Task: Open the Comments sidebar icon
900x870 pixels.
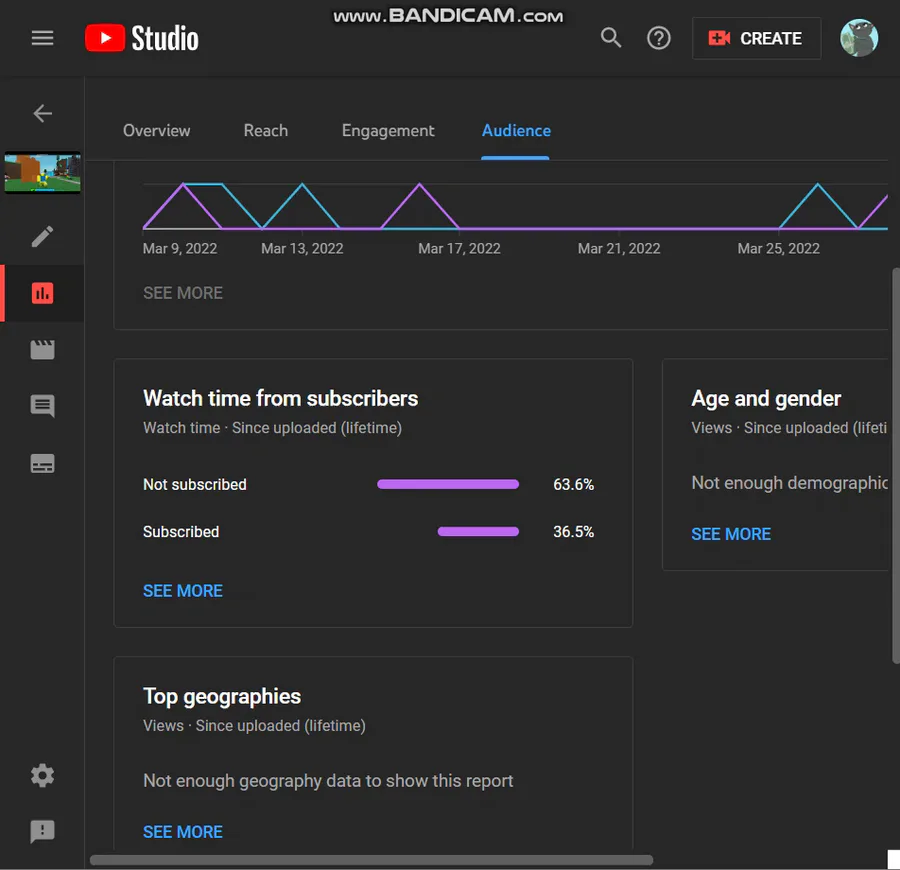Action: pyautogui.click(x=42, y=406)
